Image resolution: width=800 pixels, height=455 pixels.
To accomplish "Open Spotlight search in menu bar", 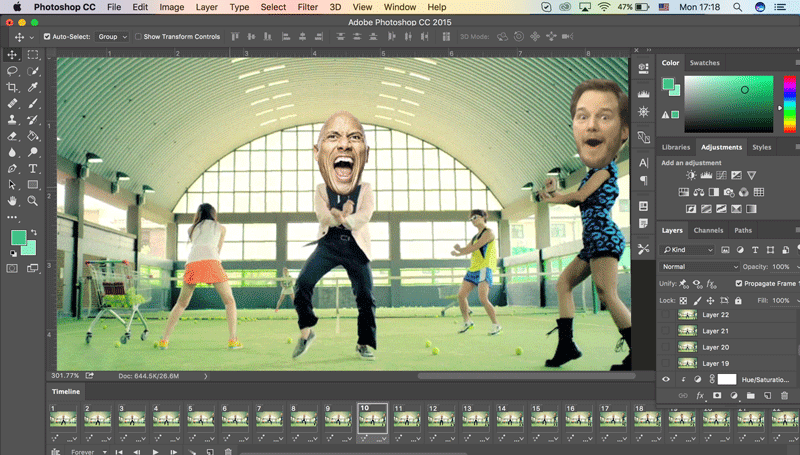I will [x=737, y=7].
